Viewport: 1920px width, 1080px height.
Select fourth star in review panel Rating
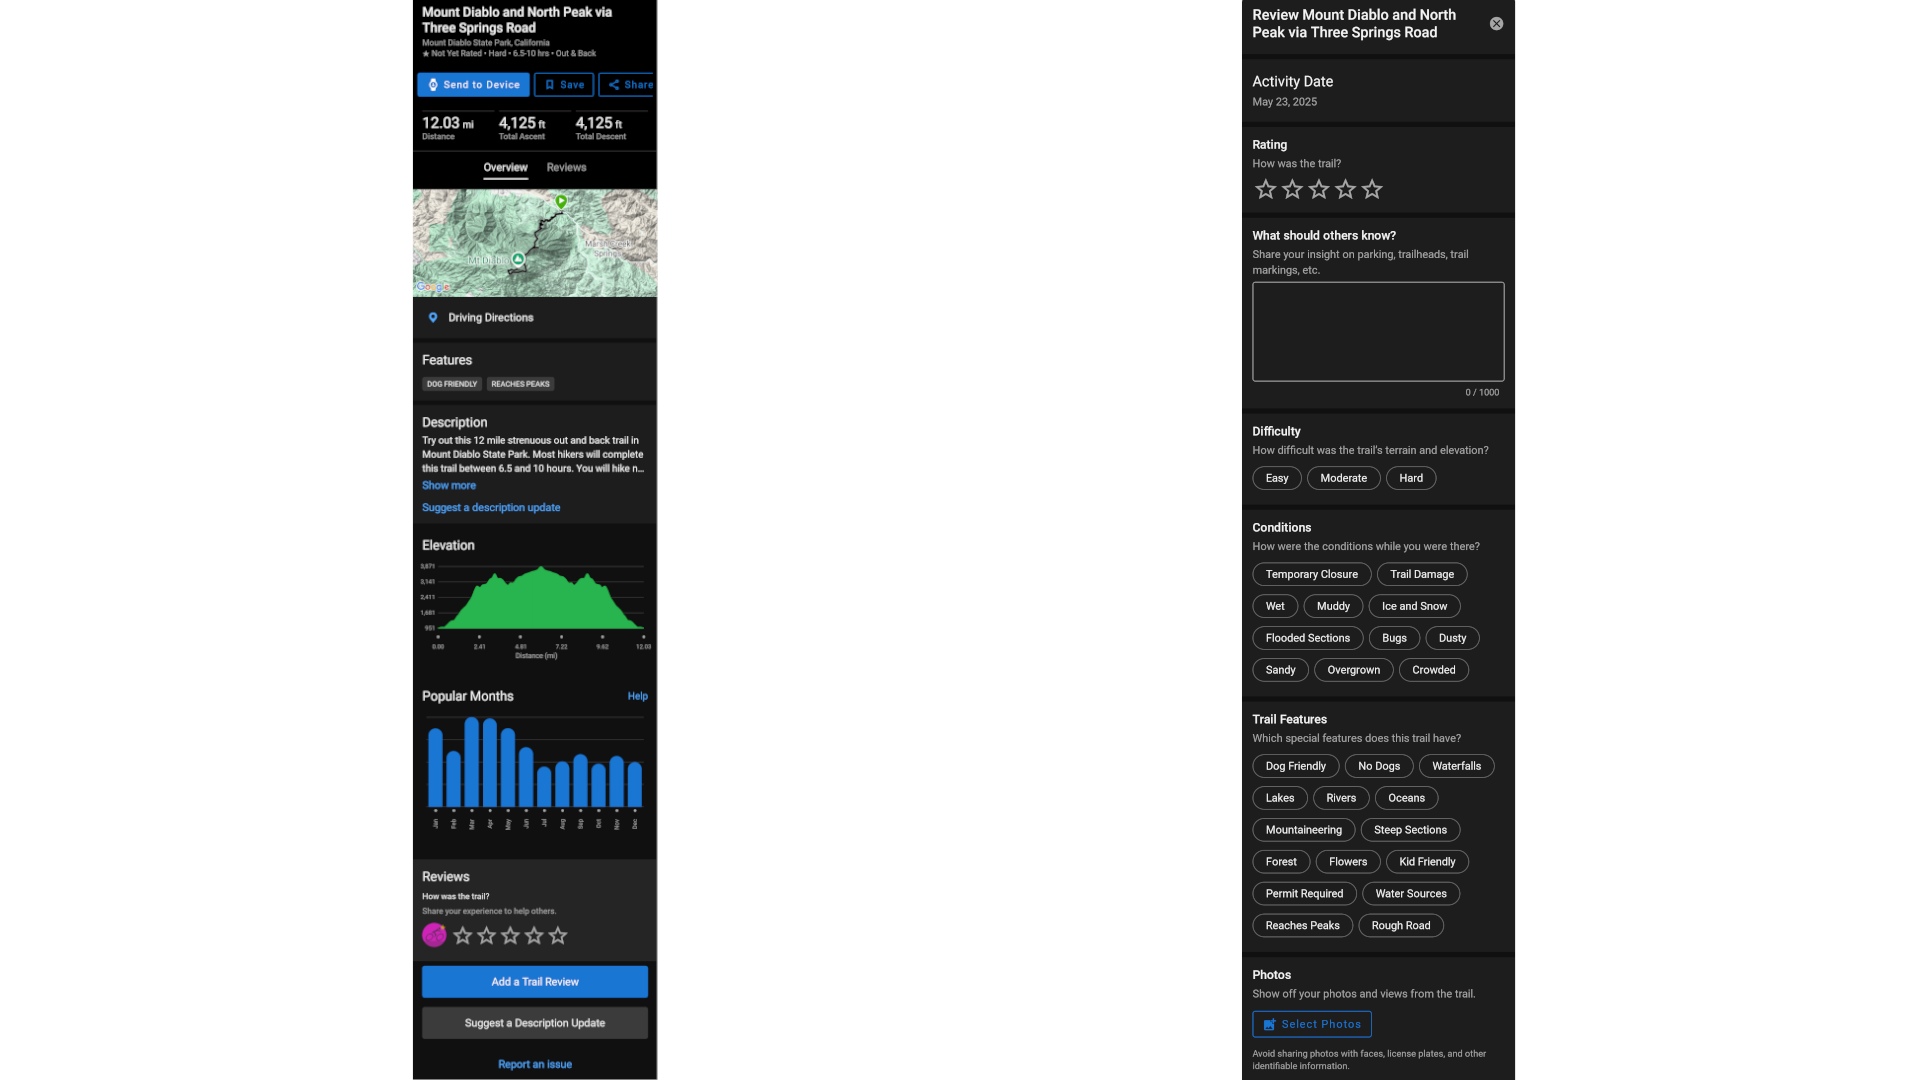[x=1346, y=189]
